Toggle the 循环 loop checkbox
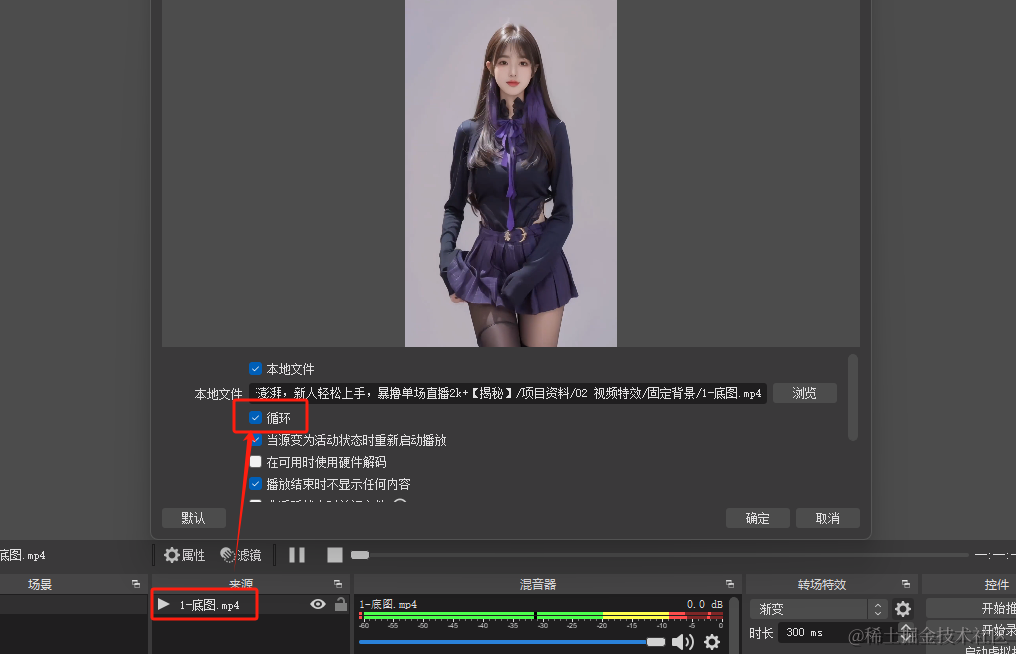Screen dimensions: 1016x654 click(255, 418)
